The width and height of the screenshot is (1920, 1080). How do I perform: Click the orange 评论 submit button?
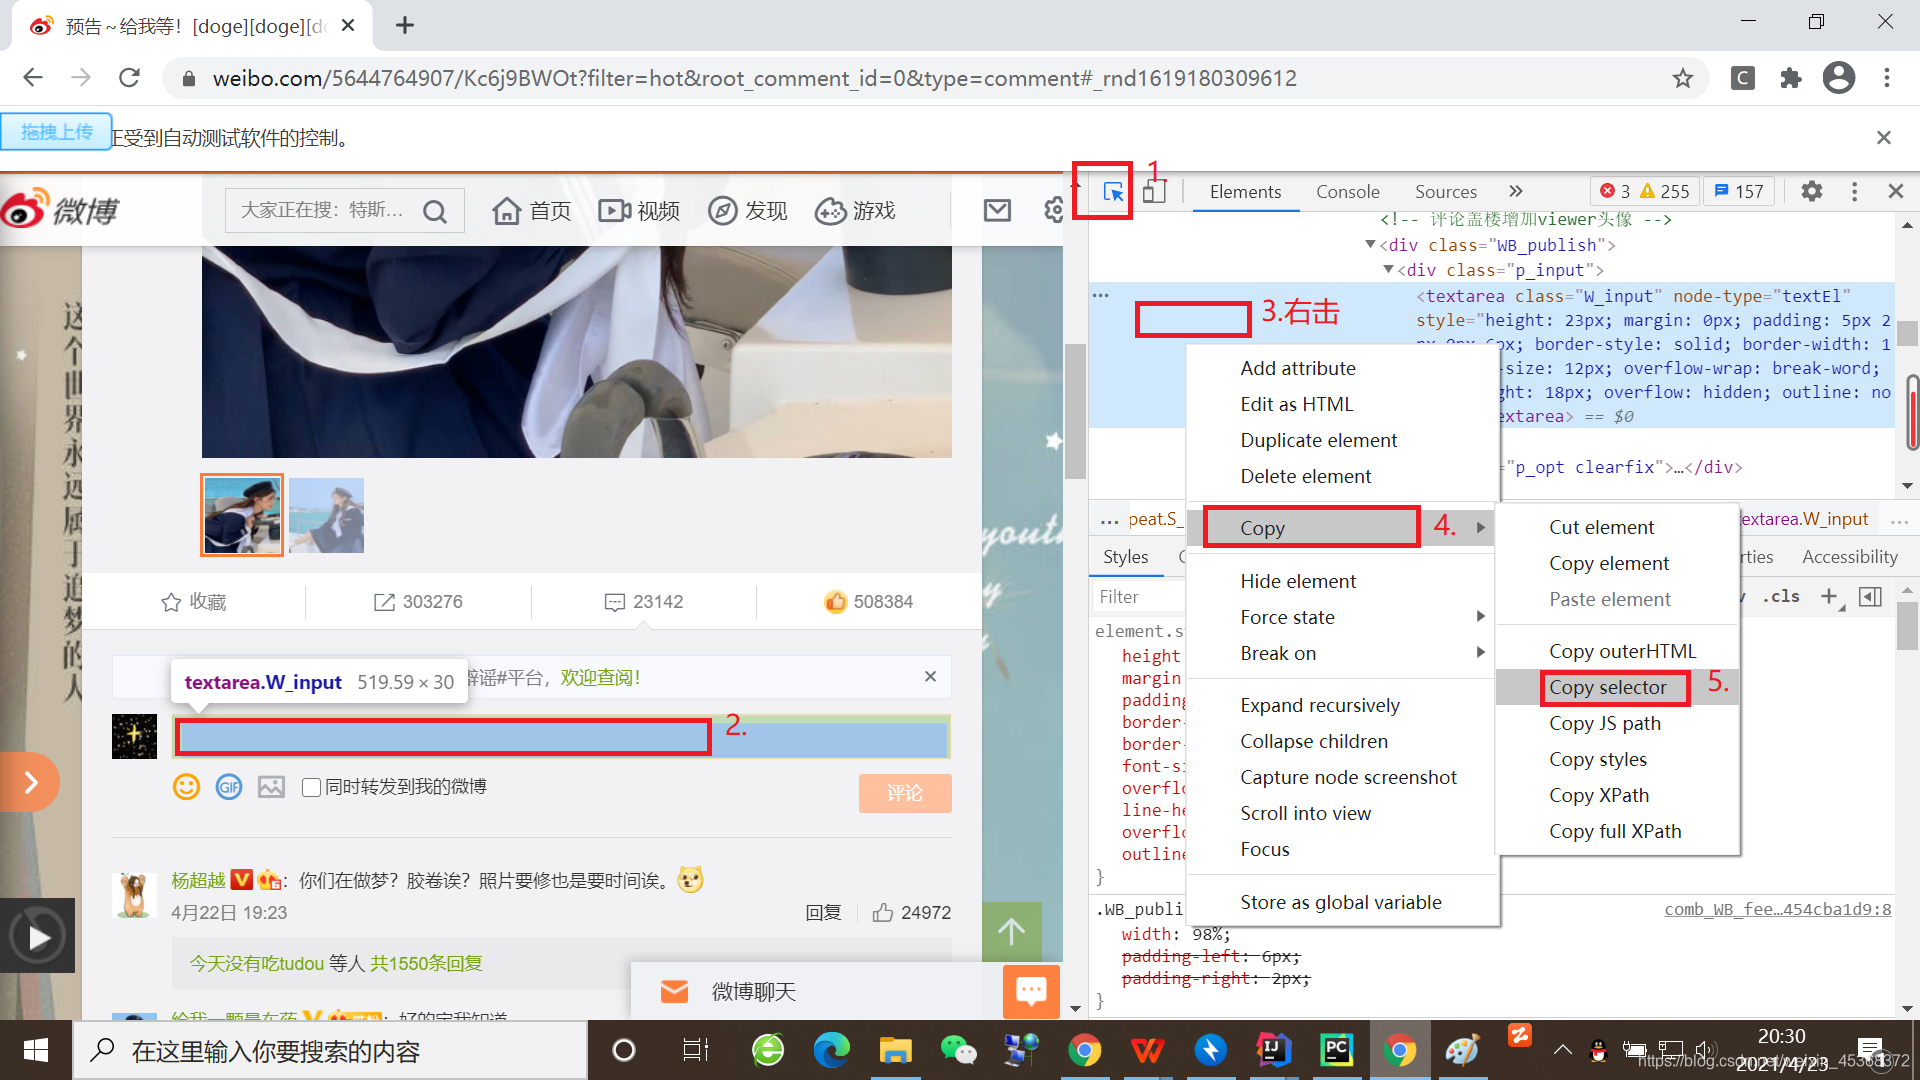click(x=904, y=793)
